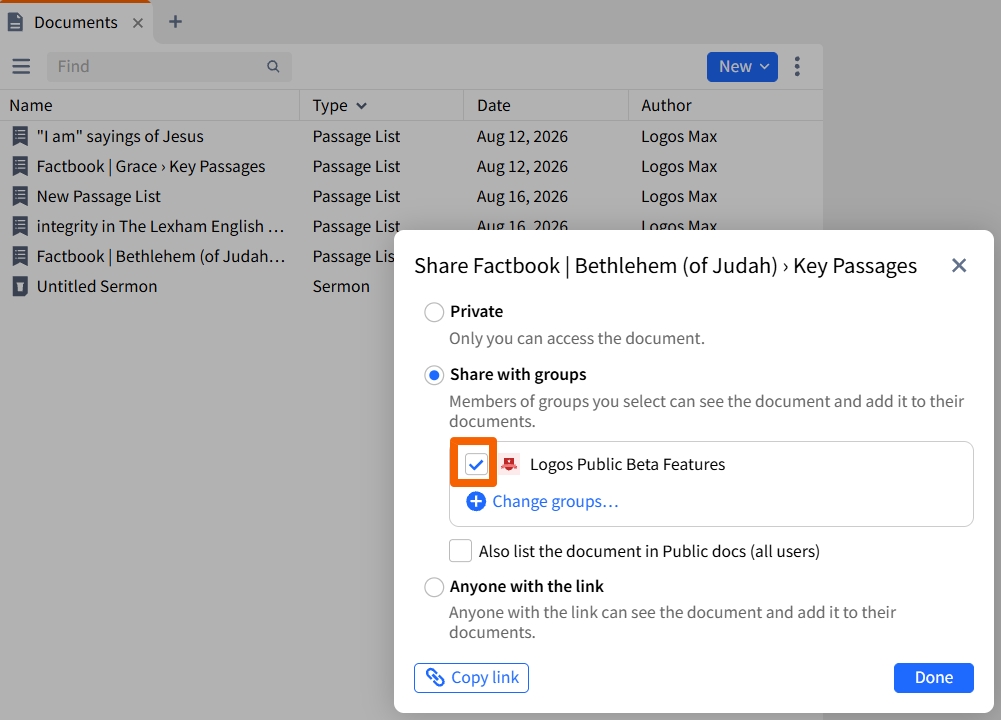
Task: Select Anyone with the link radio option
Action: coord(434,587)
